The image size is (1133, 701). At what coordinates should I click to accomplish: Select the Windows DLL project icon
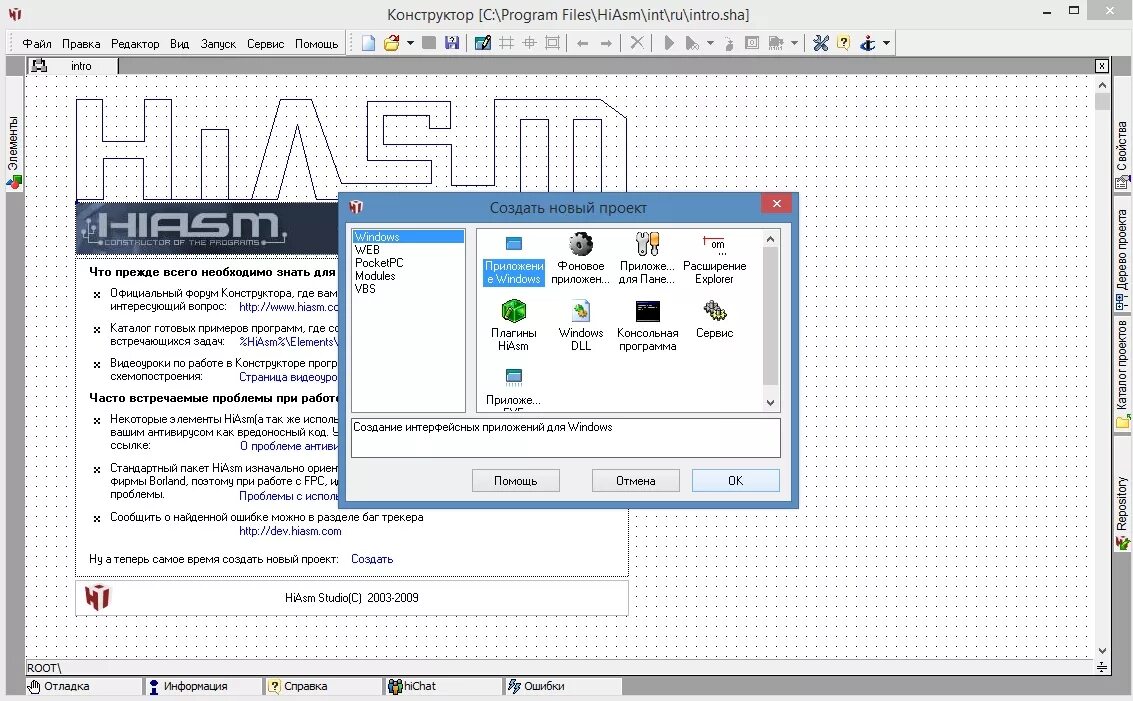[x=580, y=326]
